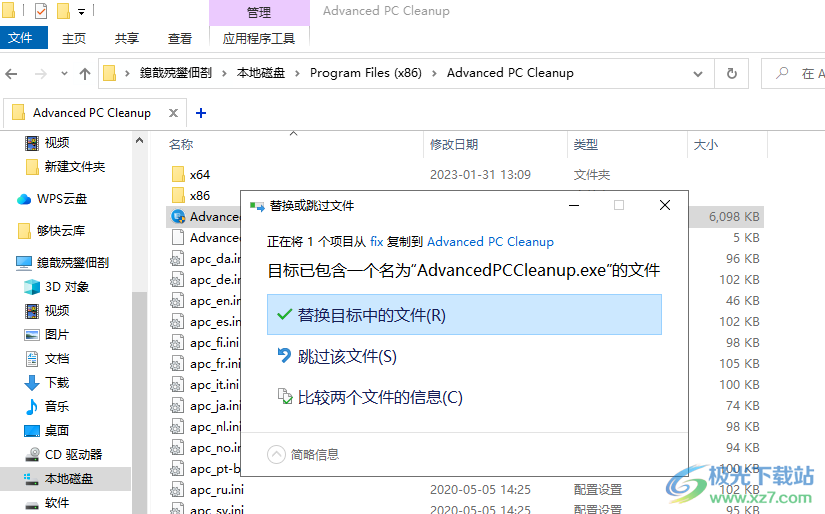Open 桌面 in sidebar
825x514 pixels.
(57, 430)
